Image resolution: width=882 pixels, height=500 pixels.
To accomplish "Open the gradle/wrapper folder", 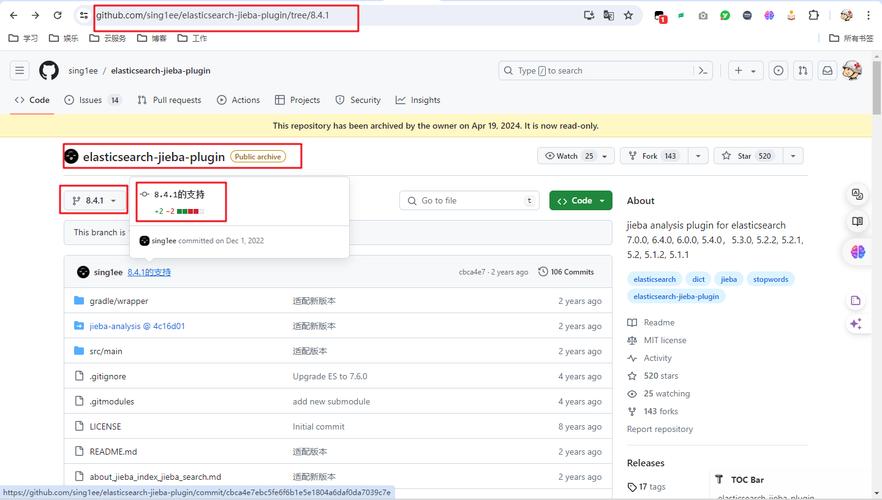I will coord(119,301).
